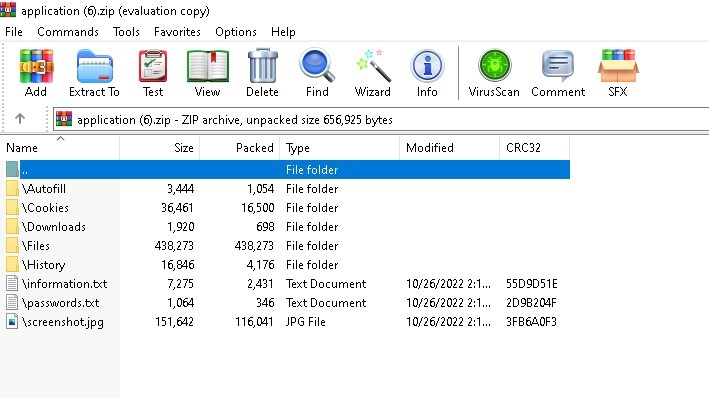This screenshot has width=709, height=398.
Task: Select the \History folder name
Action: 43,265
